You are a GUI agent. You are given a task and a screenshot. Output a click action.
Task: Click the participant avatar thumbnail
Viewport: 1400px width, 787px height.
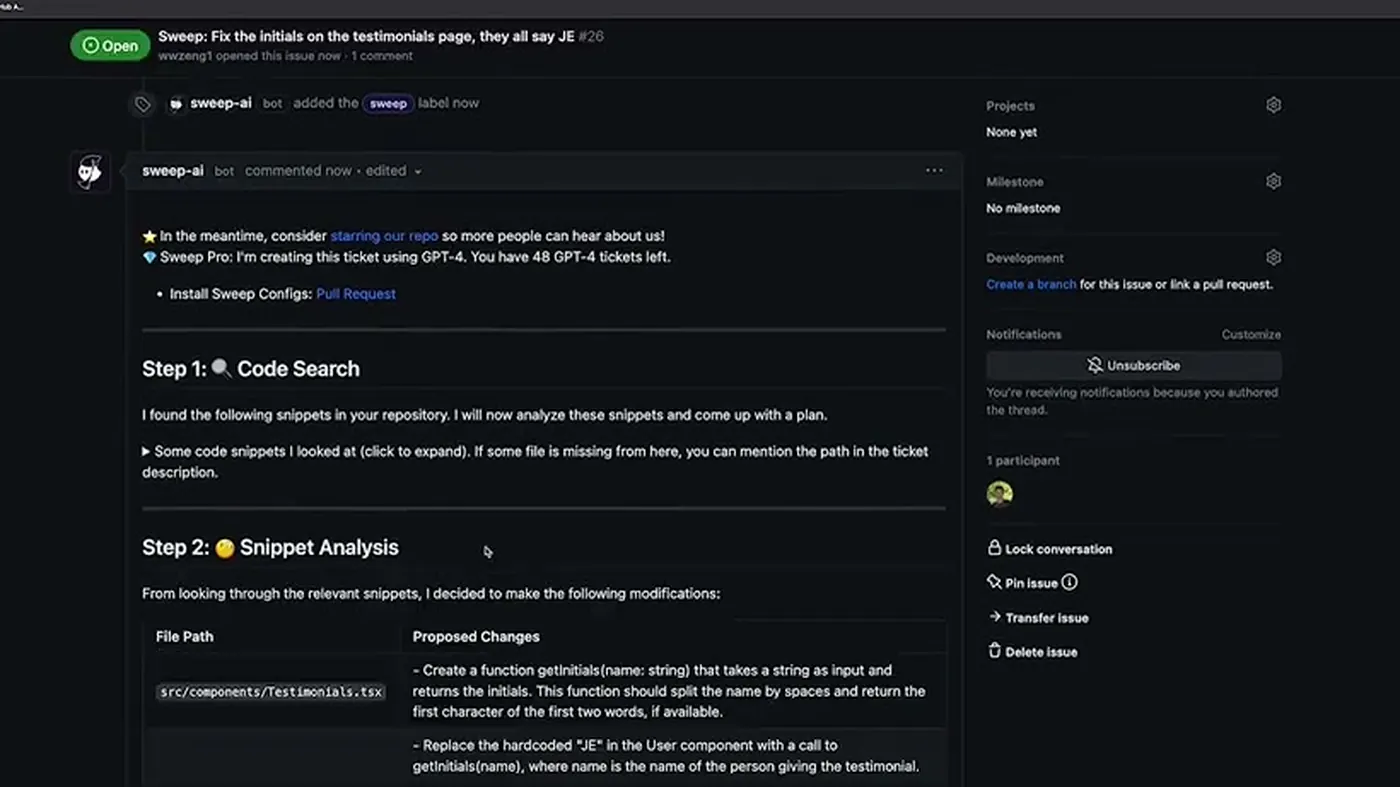(1000, 493)
